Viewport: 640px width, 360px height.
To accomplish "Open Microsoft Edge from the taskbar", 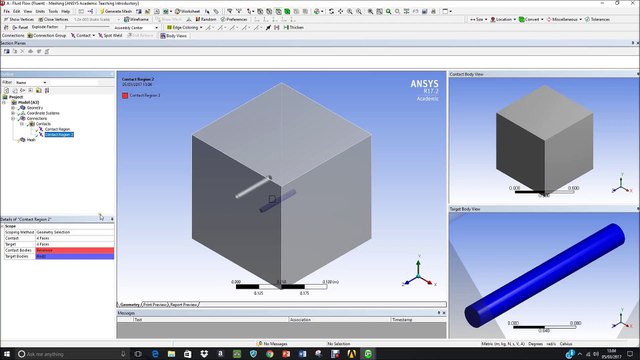I will pos(155,354).
